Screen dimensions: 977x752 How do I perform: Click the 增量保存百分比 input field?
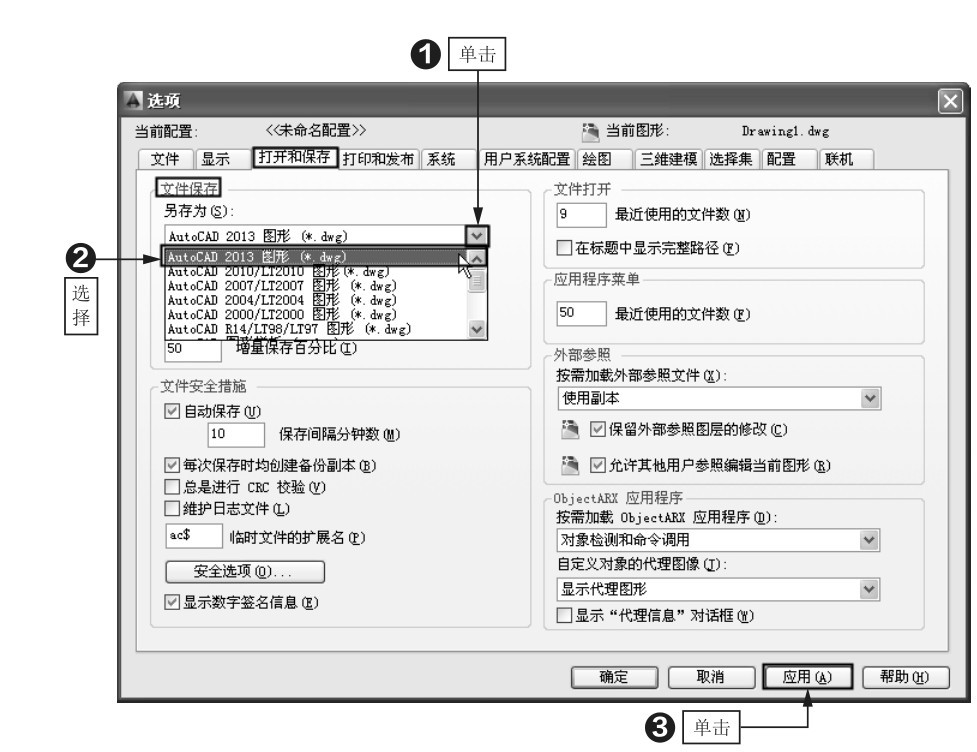[193, 349]
